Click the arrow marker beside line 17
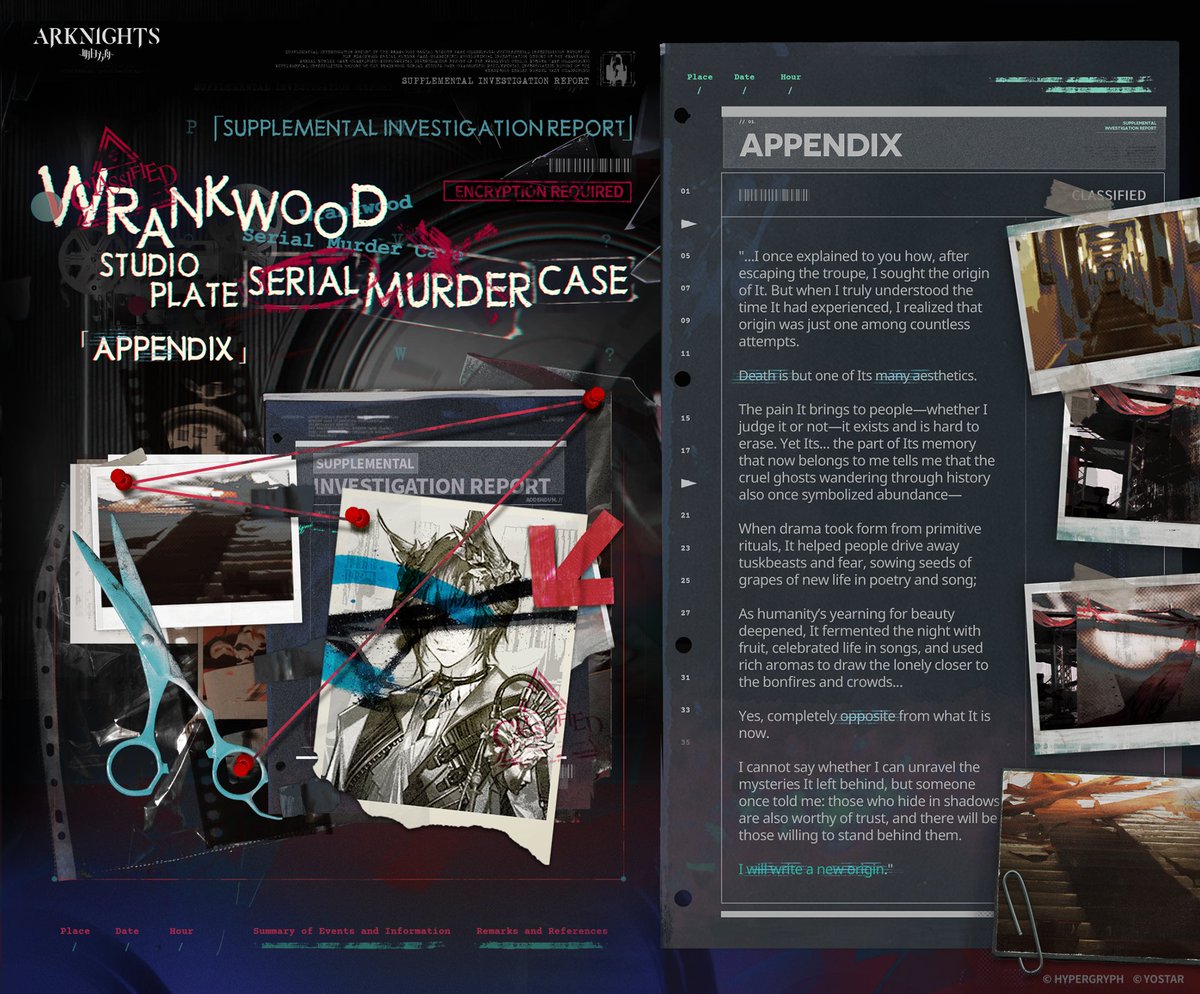The height and width of the screenshot is (994, 1200). (x=688, y=483)
